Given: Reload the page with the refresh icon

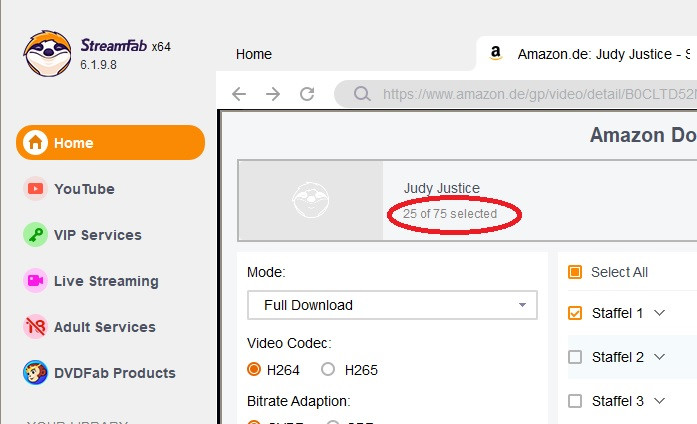Looking at the screenshot, I should 307,94.
